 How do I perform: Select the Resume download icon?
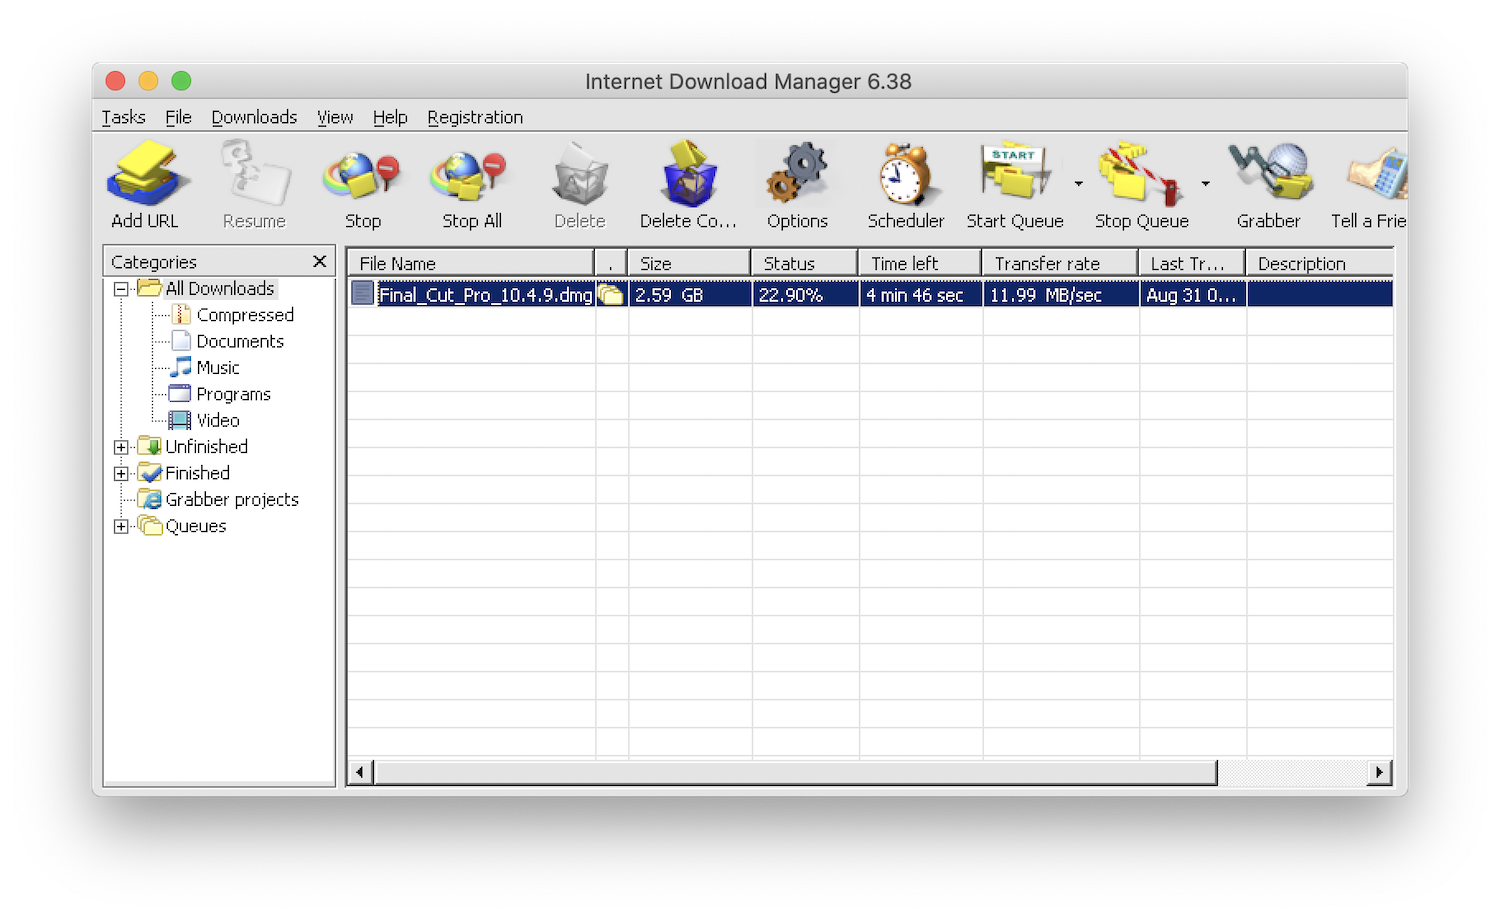point(253,180)
